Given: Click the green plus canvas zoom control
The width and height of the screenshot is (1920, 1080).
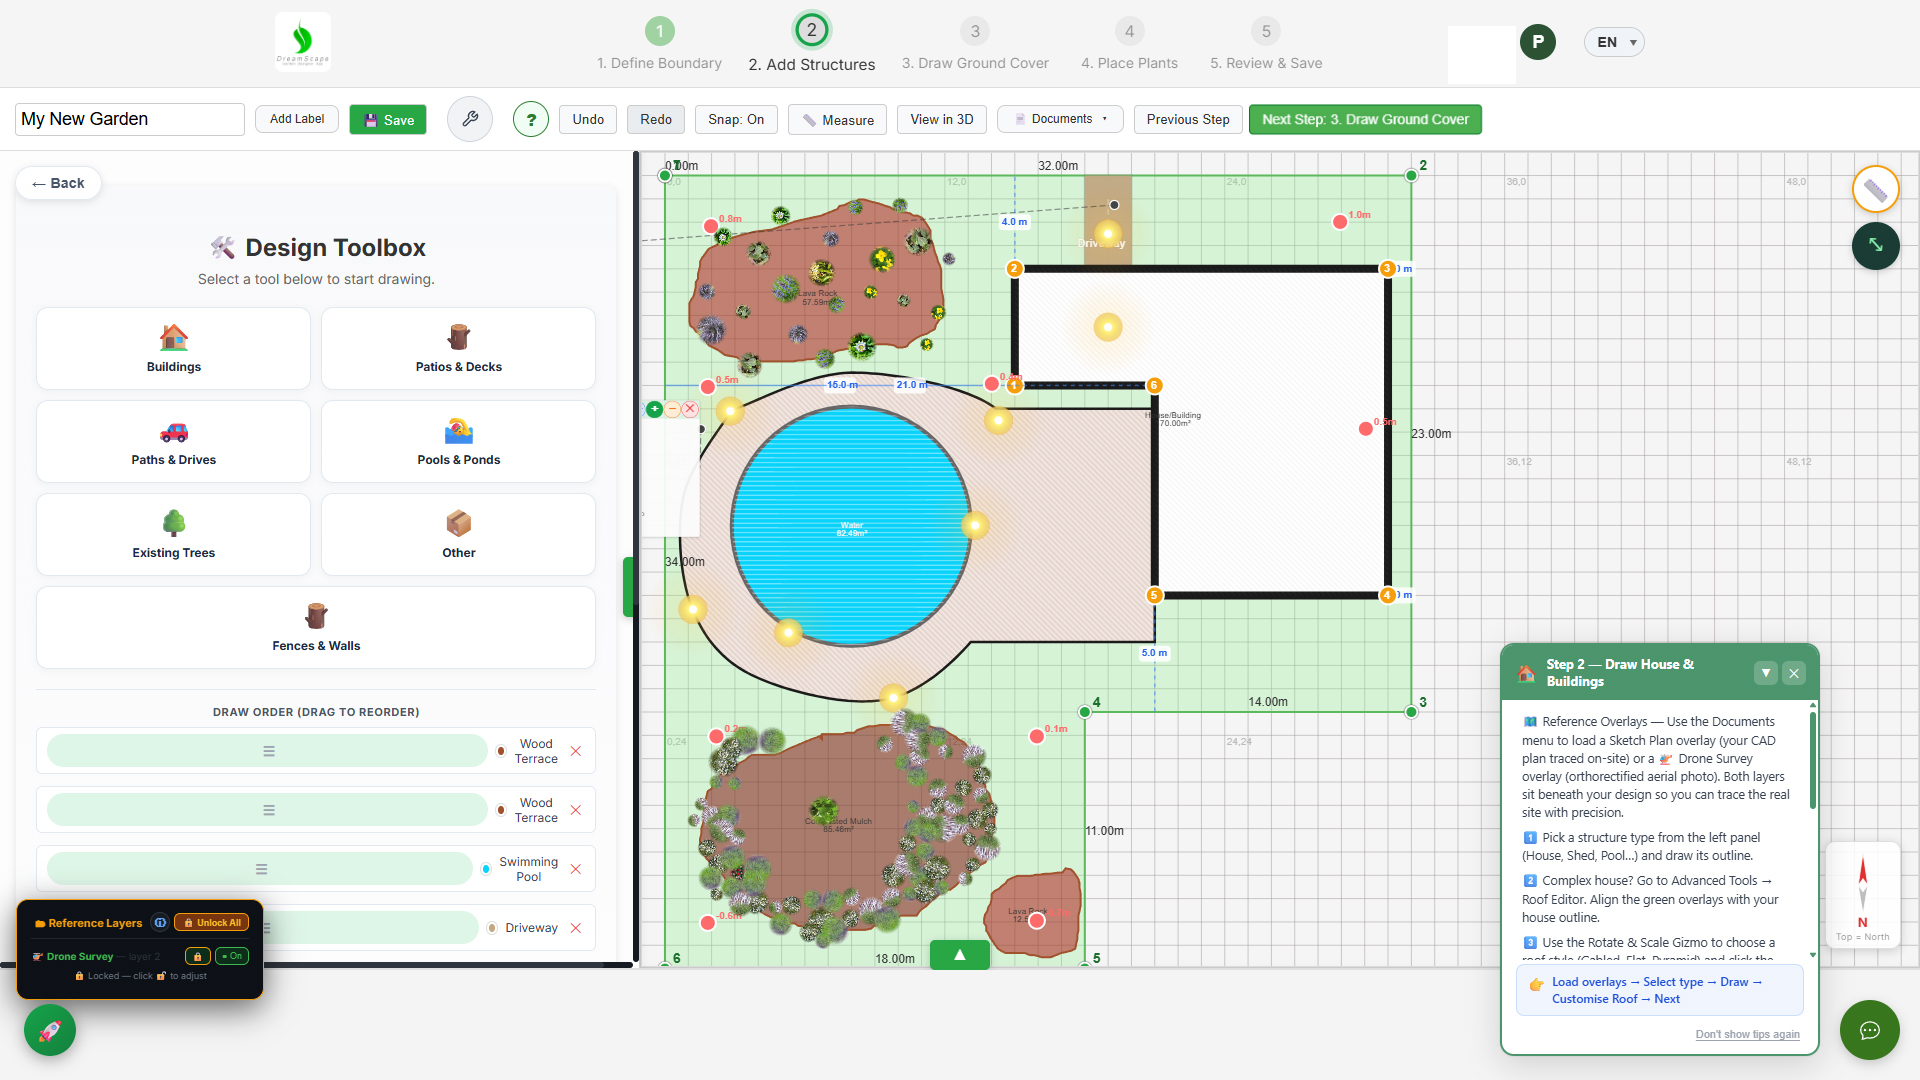Looking at the screenshot, I should [x=654, y=409].
